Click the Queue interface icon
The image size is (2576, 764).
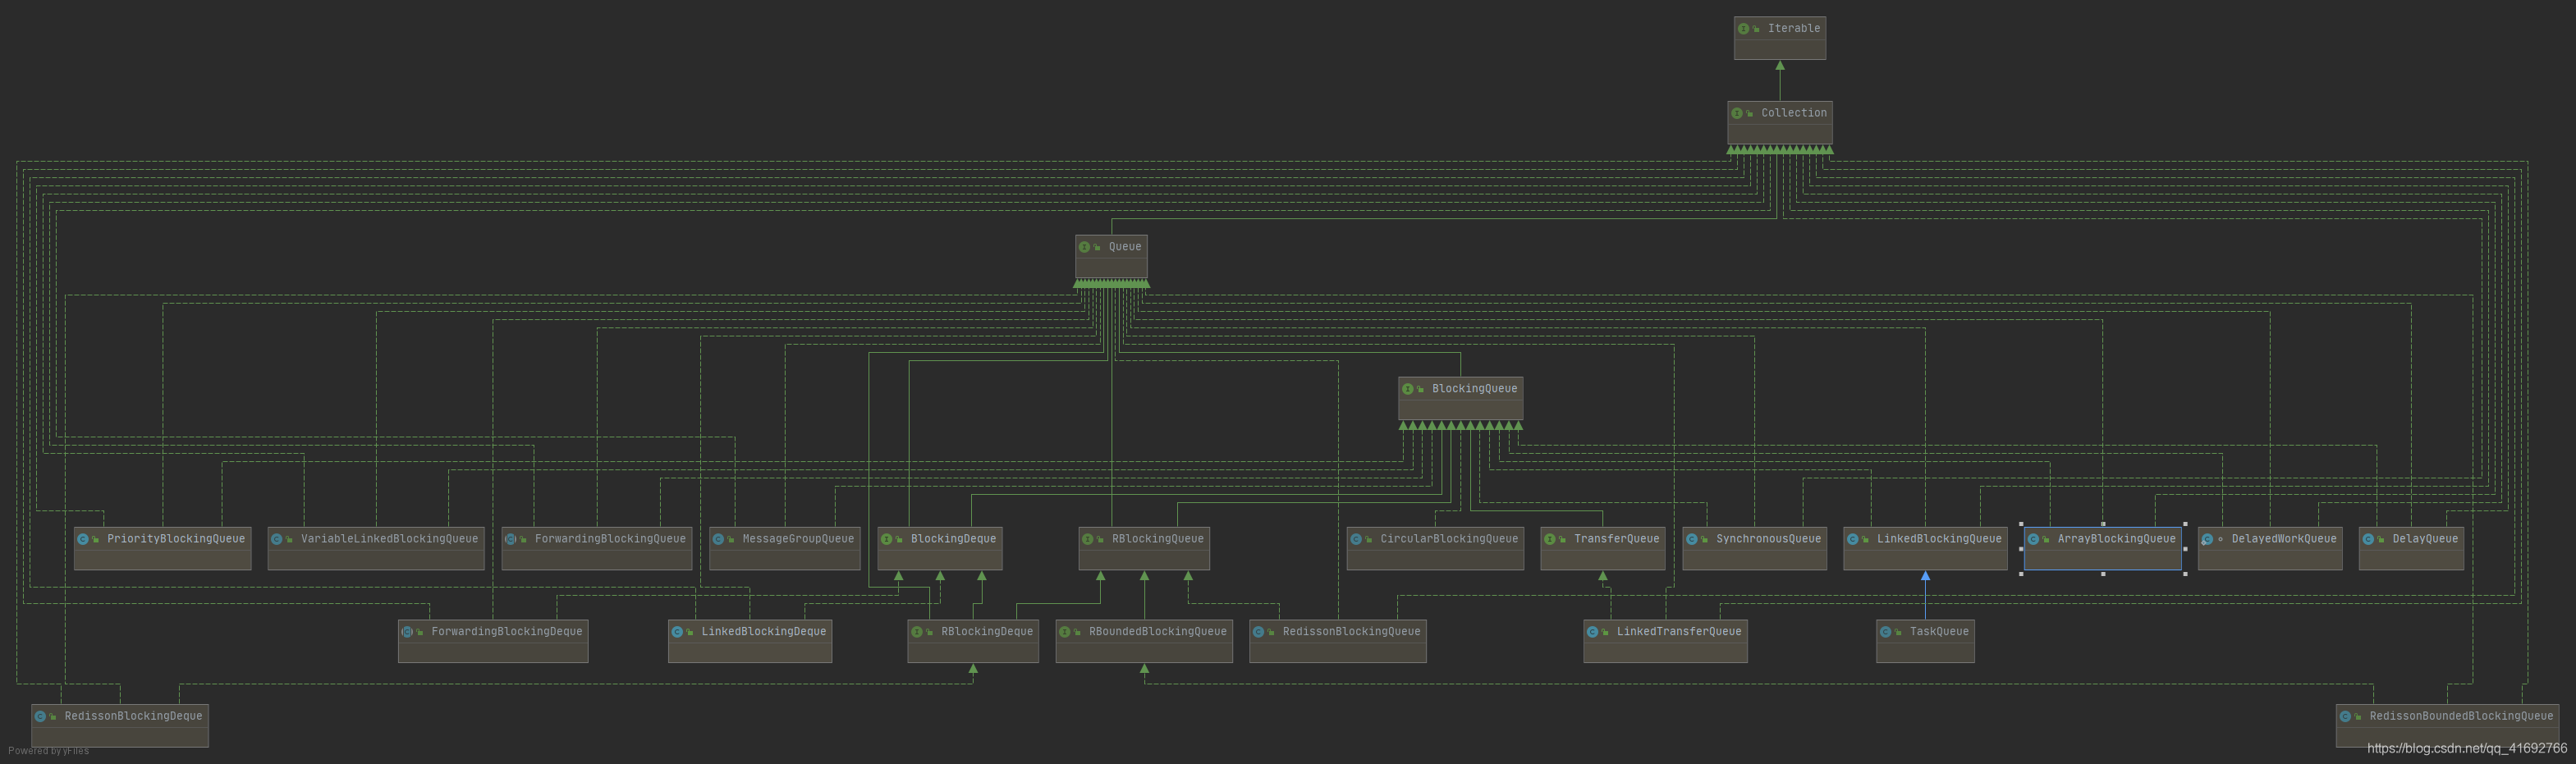point(1084,247)
